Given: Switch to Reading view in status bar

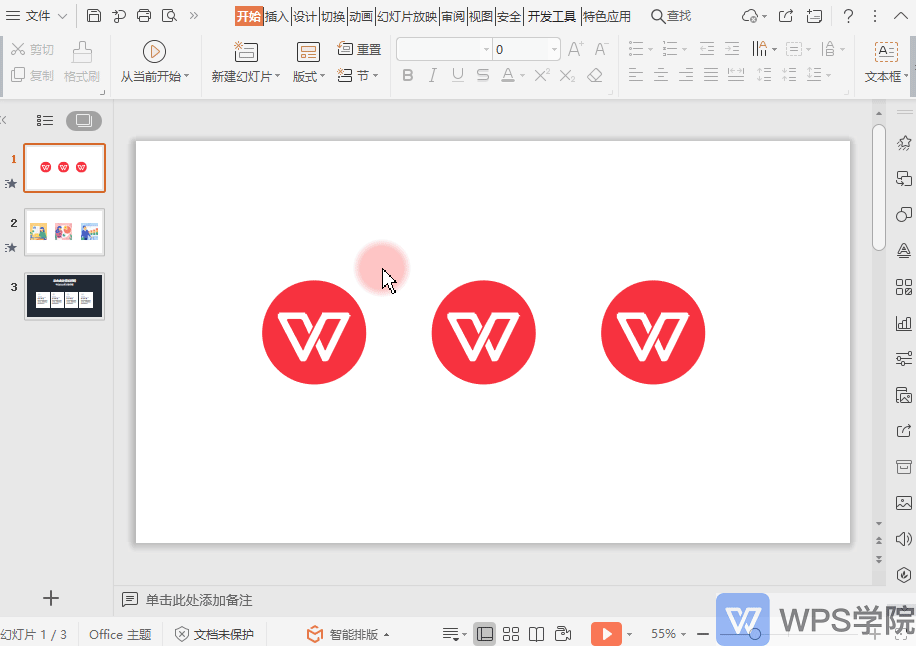Looking at the screenshot, I should point(536,634).
